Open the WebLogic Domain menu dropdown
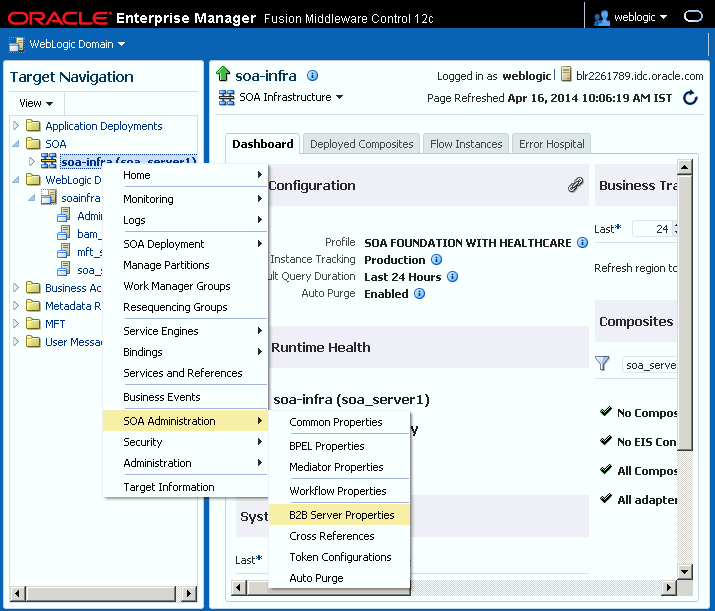The image size is (715, 611). (67, 44)
